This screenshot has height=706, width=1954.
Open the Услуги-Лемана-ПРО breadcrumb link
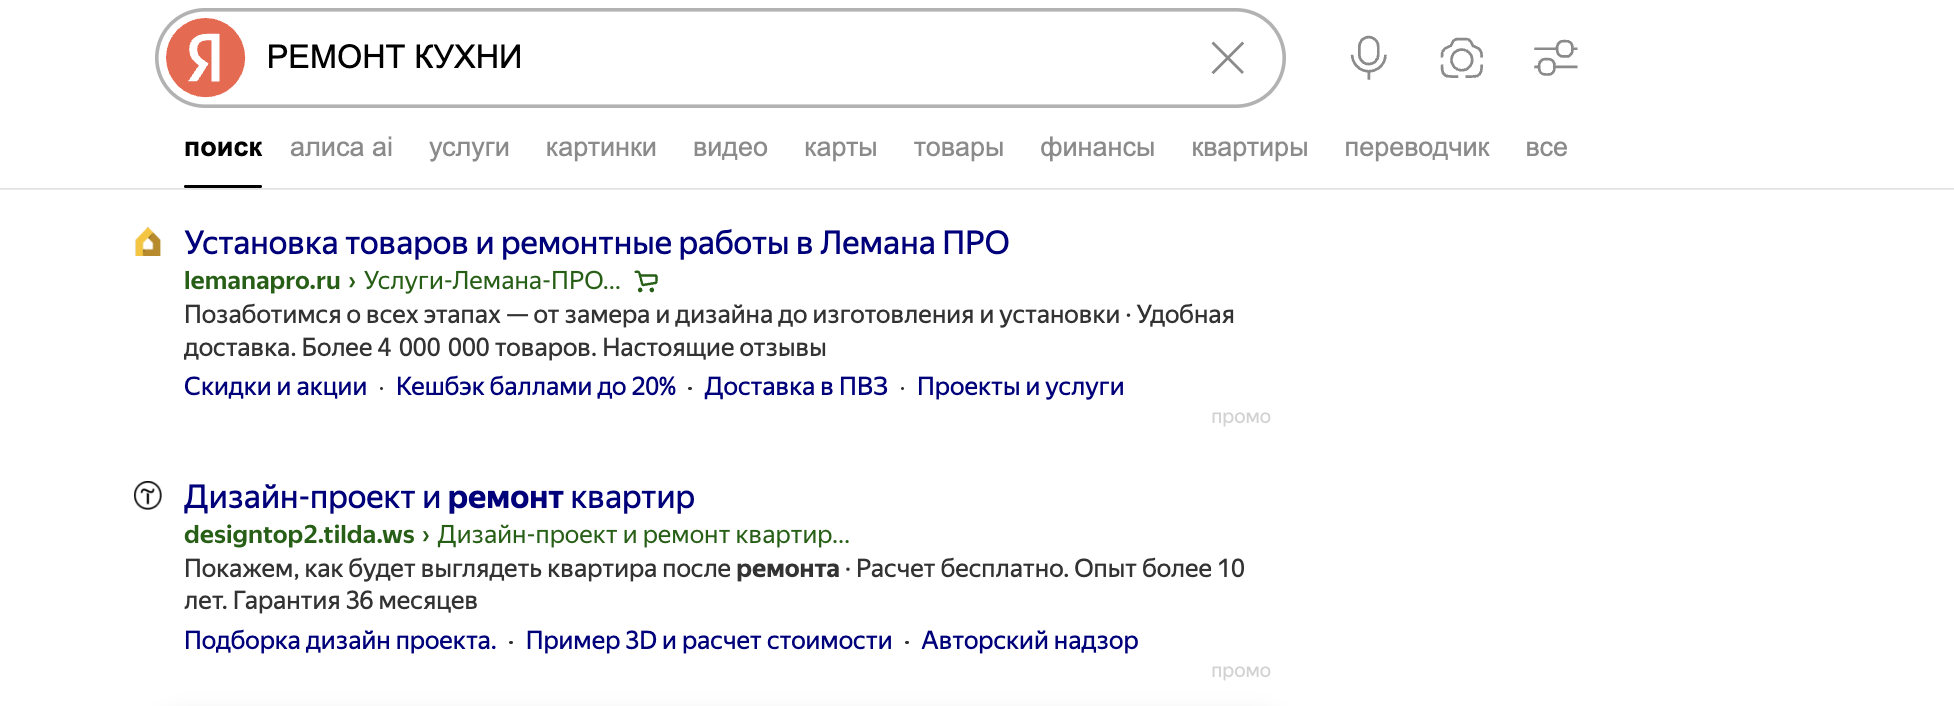click(492, 281)
